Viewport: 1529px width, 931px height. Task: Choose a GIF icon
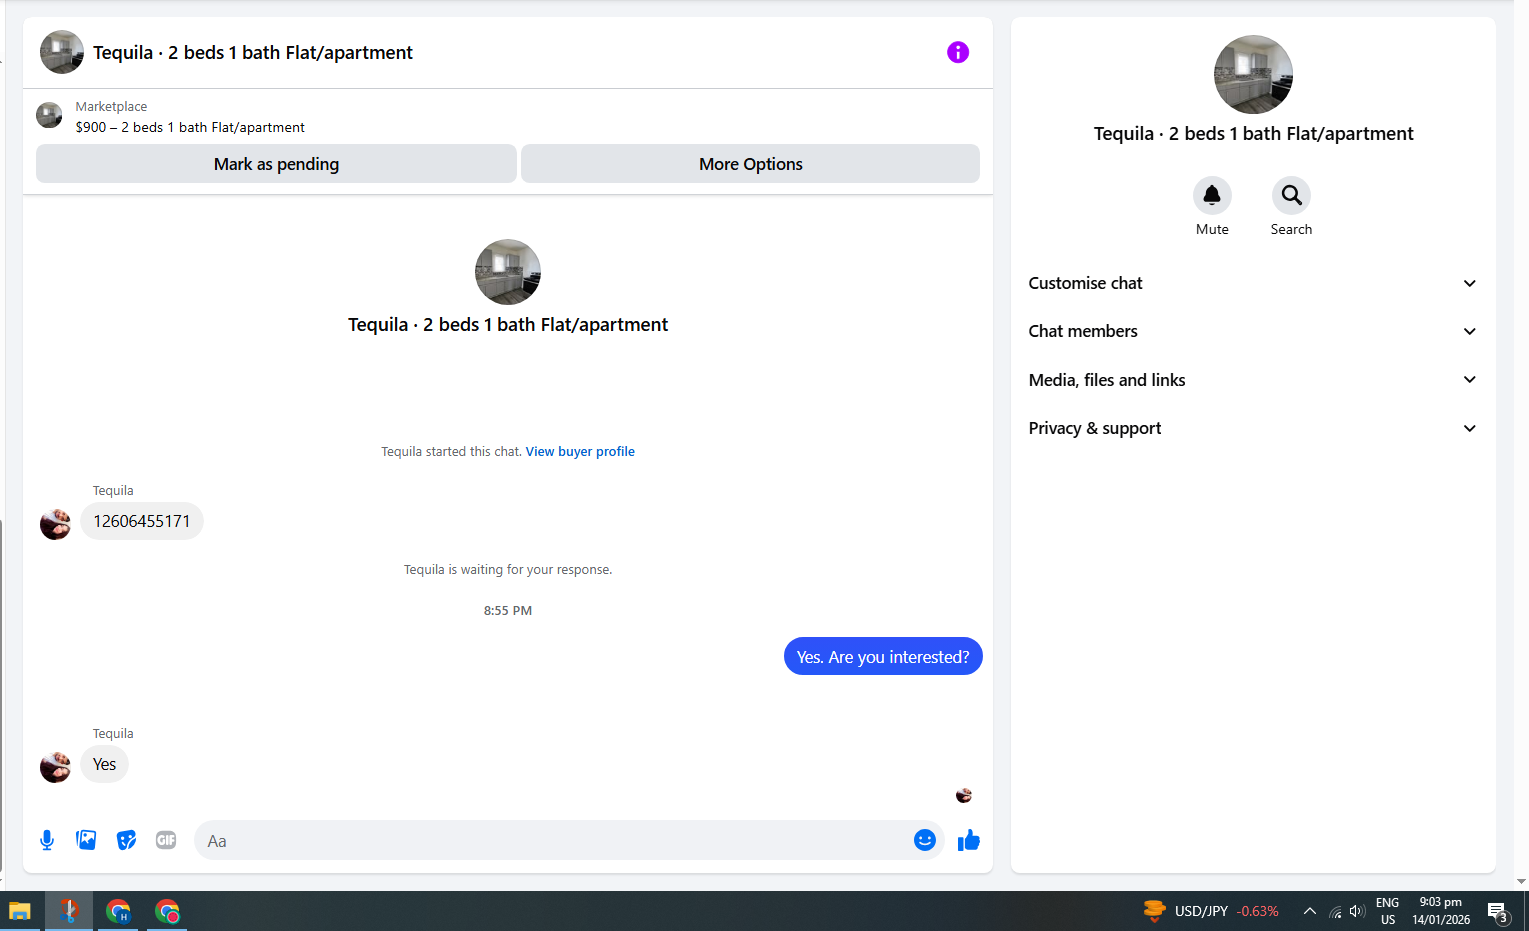click(x=166, y=840)
